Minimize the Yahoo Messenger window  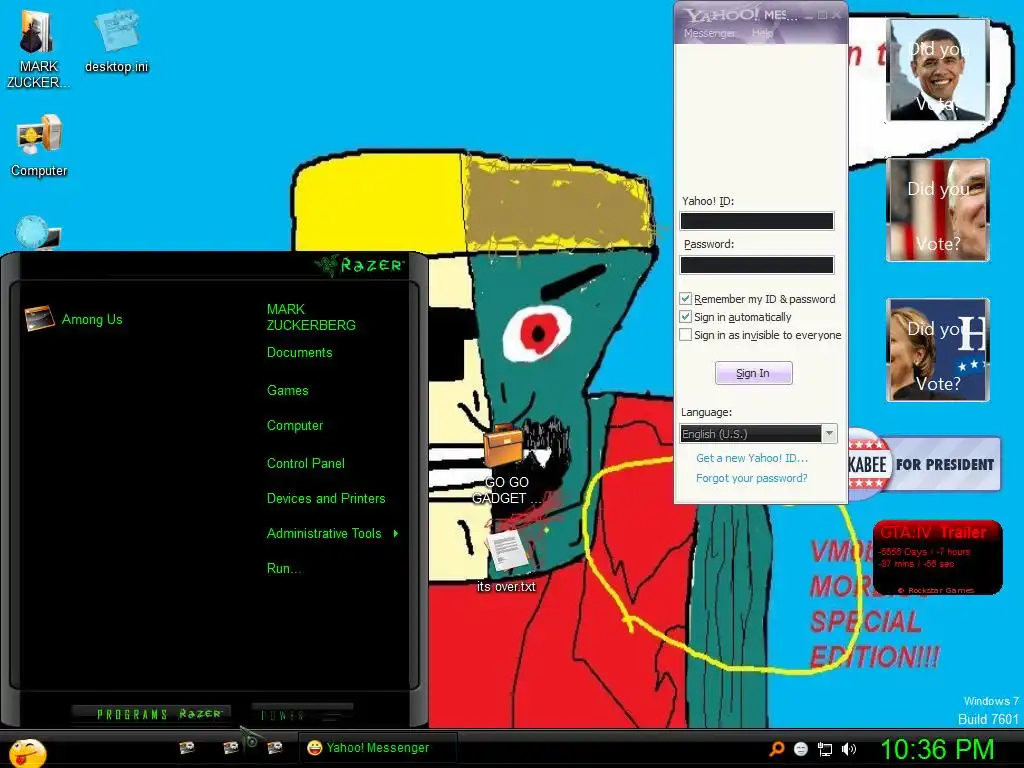[809, 15]
